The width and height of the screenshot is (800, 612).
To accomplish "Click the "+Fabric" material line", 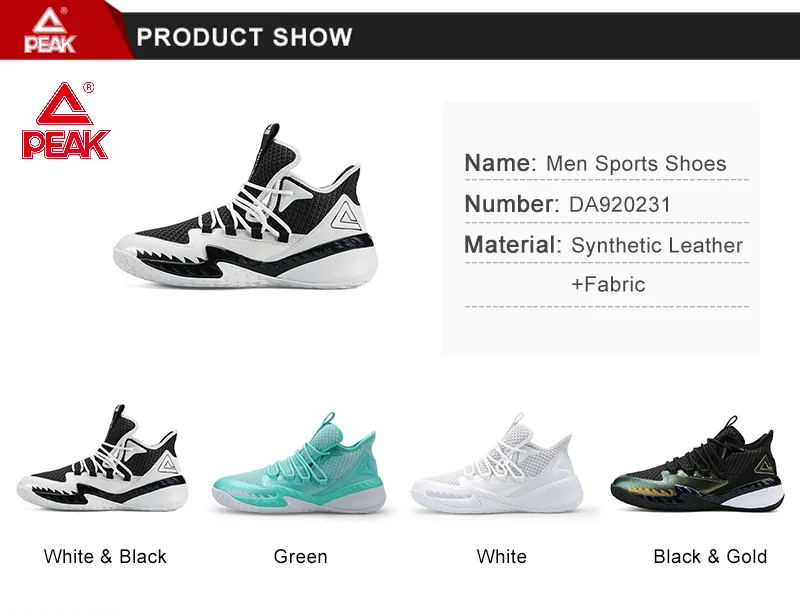I will pyautogui.click(x=608, y=284).
